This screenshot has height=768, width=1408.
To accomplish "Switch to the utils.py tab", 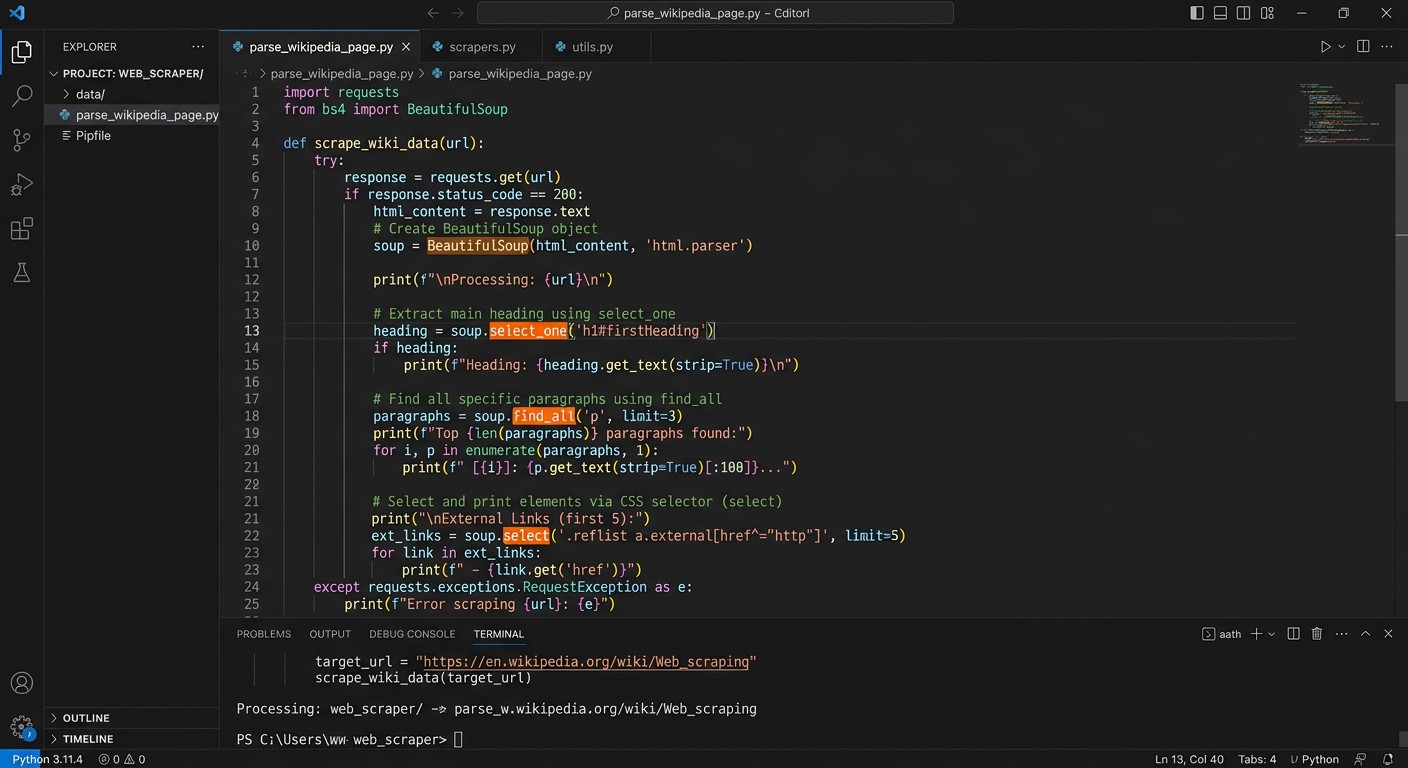I will pyautogui.click(x=597, y=47).
